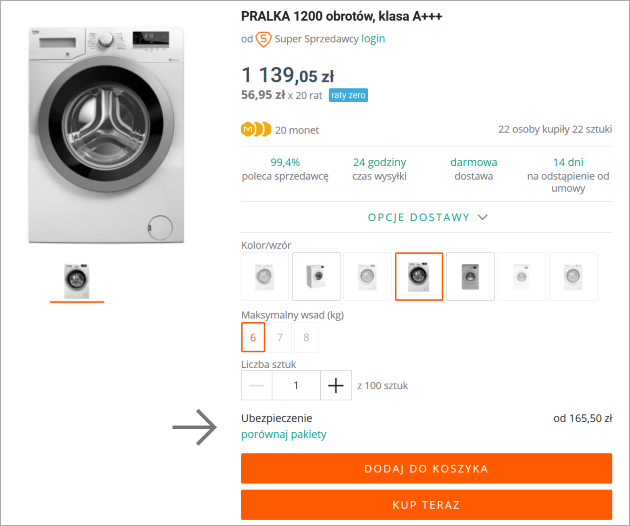The height and width of the screenshot is (526, 630).
Task: Click the minus icon to decrease quantity
Action: [x=257, y=385]
